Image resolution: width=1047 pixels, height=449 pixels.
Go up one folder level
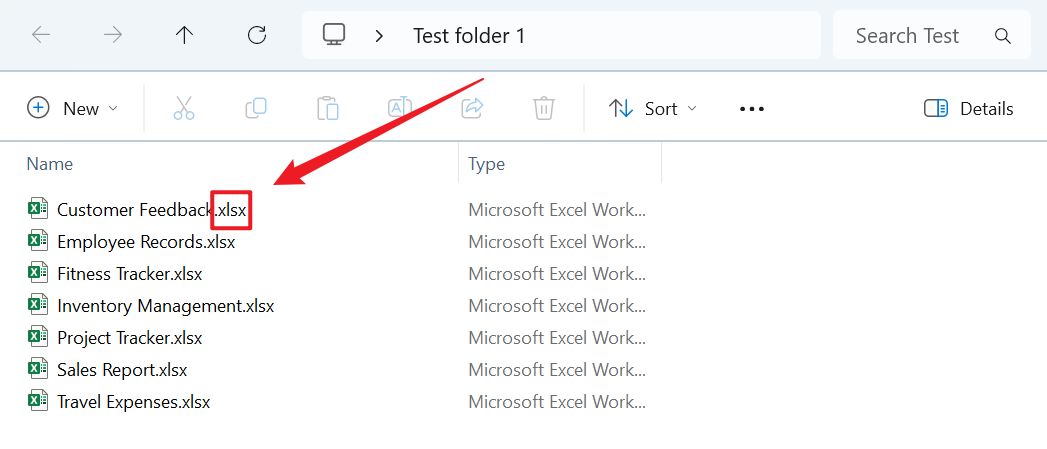(185, 36)
